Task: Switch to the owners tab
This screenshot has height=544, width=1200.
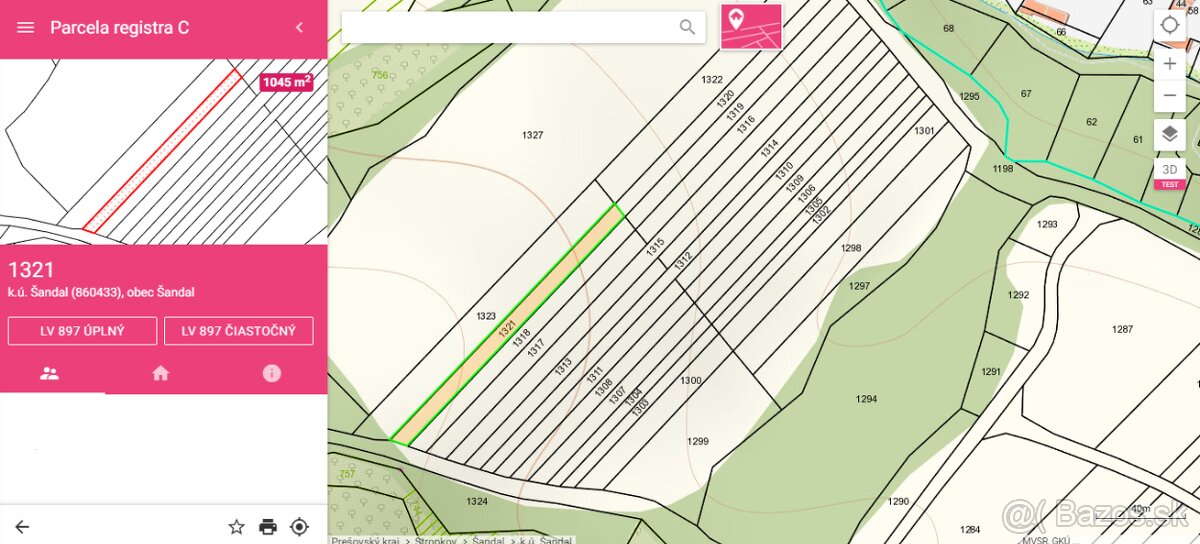Action: [x=49, y=373]
